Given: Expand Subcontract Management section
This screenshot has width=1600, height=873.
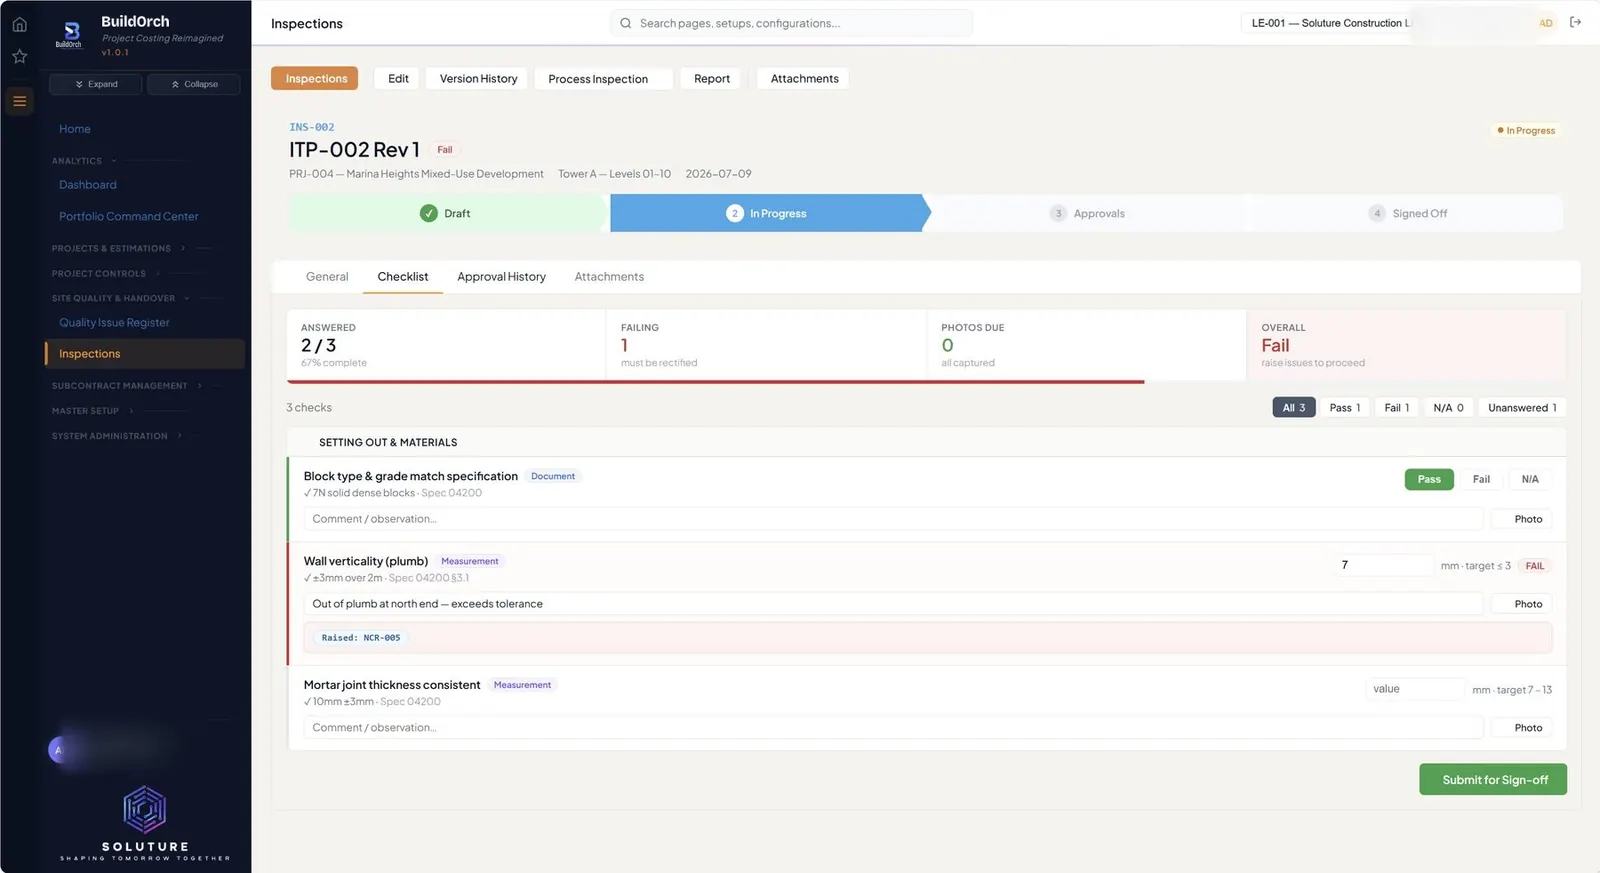Looking at the screenshot, I should coord(126,386).
